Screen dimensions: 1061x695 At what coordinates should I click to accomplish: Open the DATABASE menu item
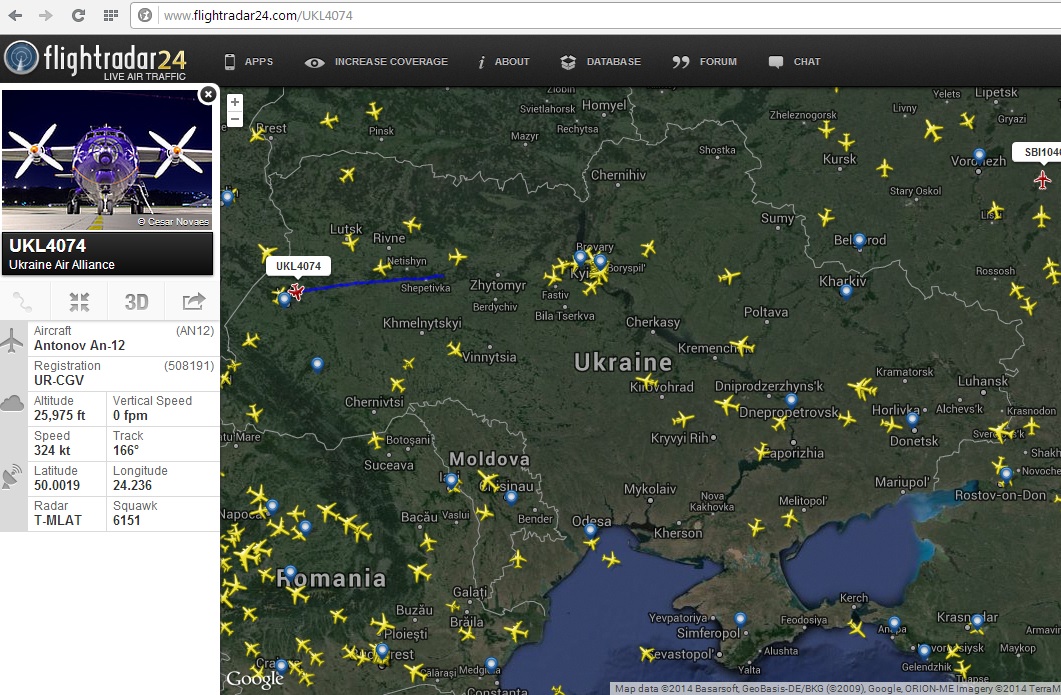point(601,62)
